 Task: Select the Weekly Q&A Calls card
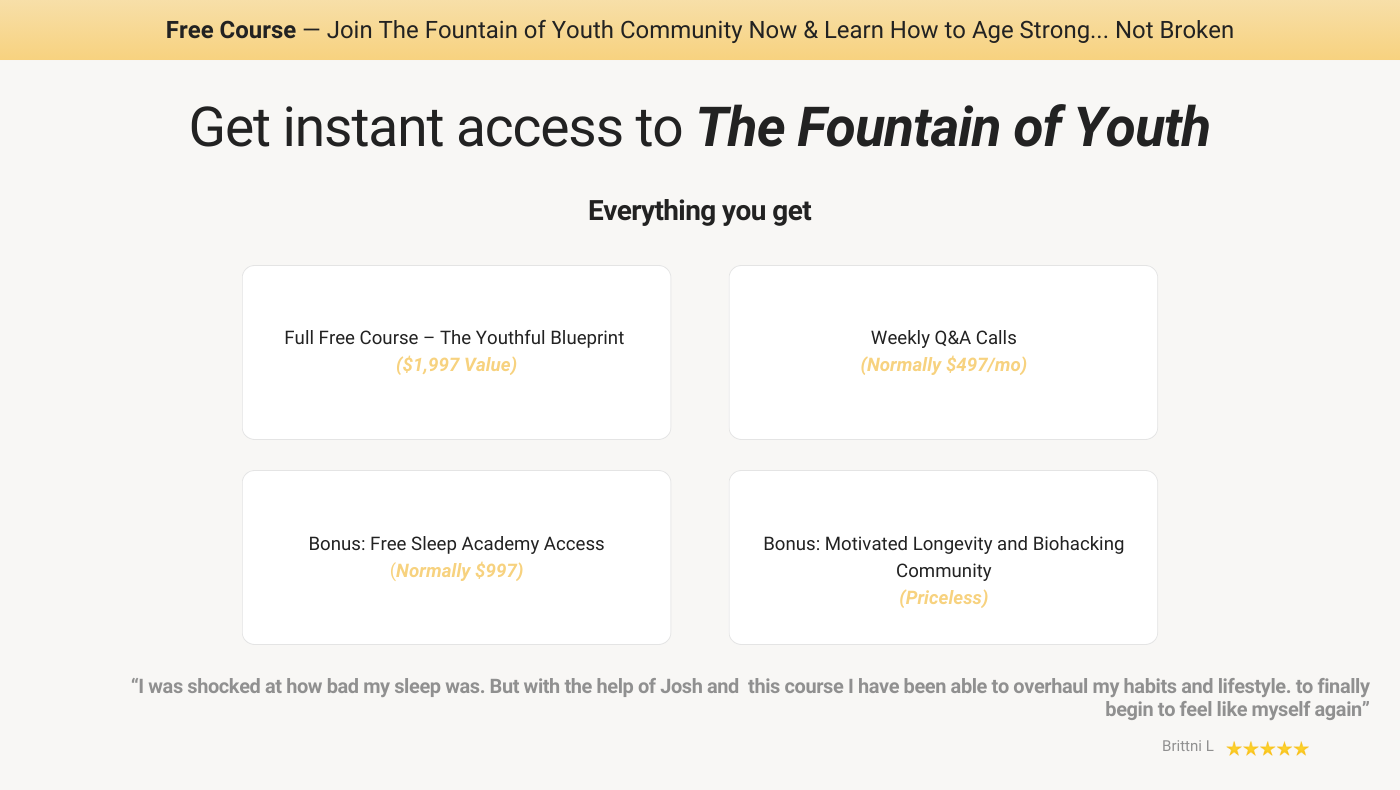pyautogui.click(x=943, y=352)
